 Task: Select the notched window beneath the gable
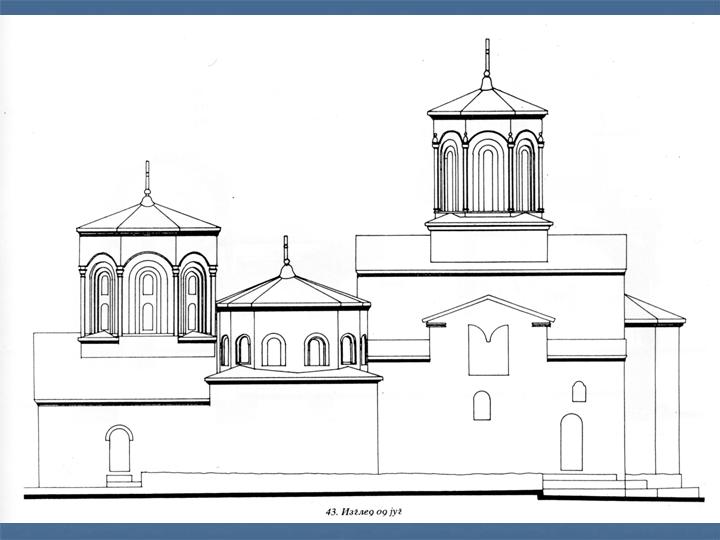488,349
